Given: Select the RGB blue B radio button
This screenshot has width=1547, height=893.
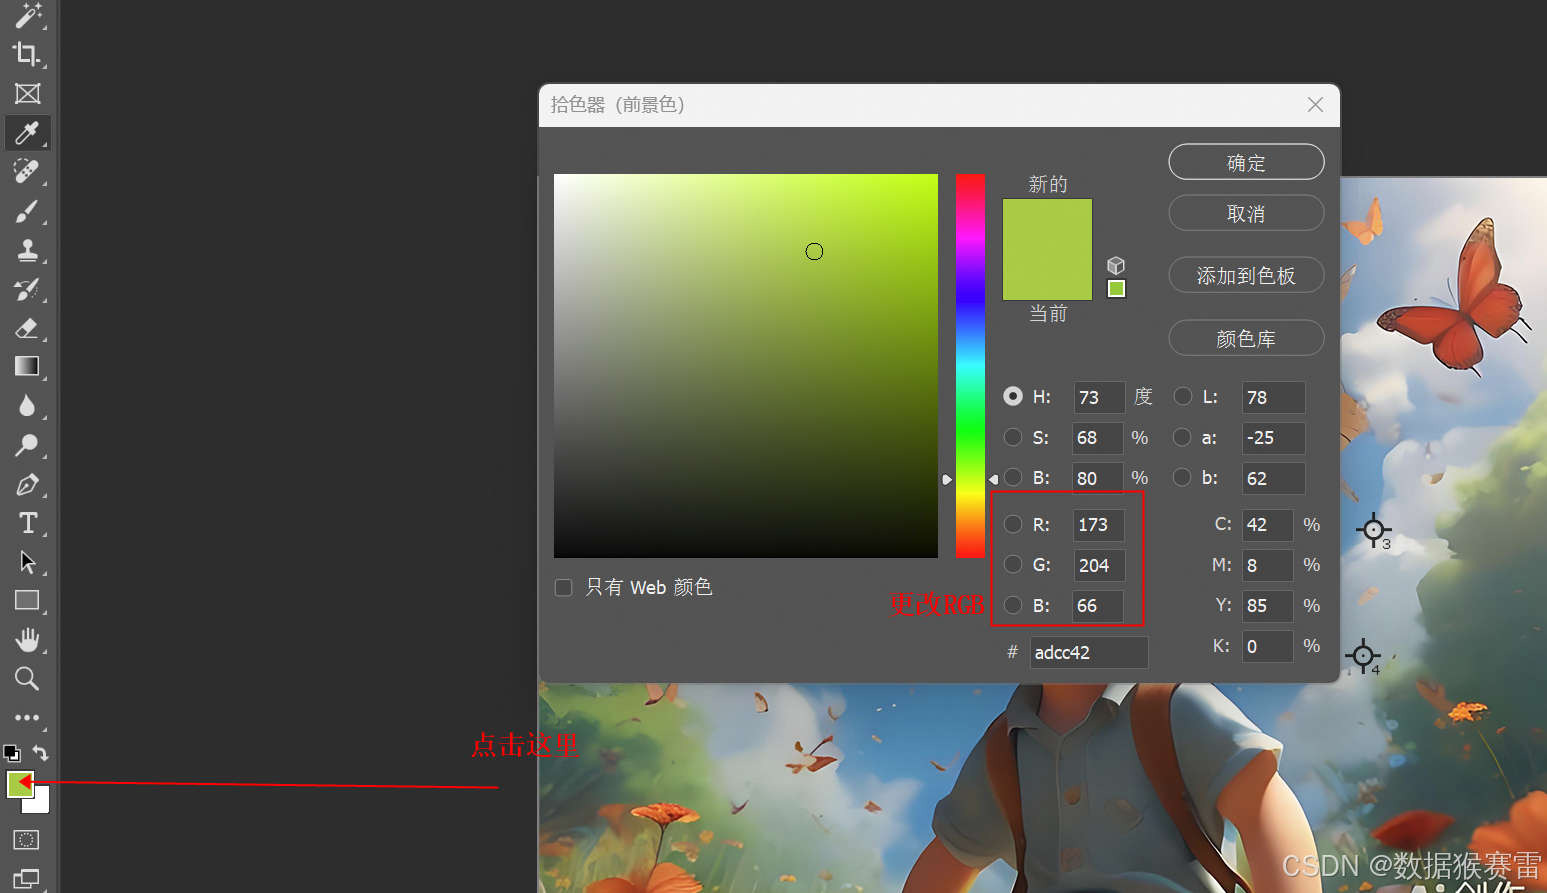Looking at the screenshot, I should pos(1013,605).
